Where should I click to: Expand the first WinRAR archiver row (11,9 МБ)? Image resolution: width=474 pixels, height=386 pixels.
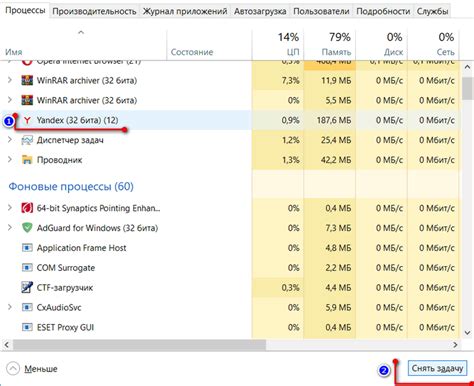click(10, 80)
